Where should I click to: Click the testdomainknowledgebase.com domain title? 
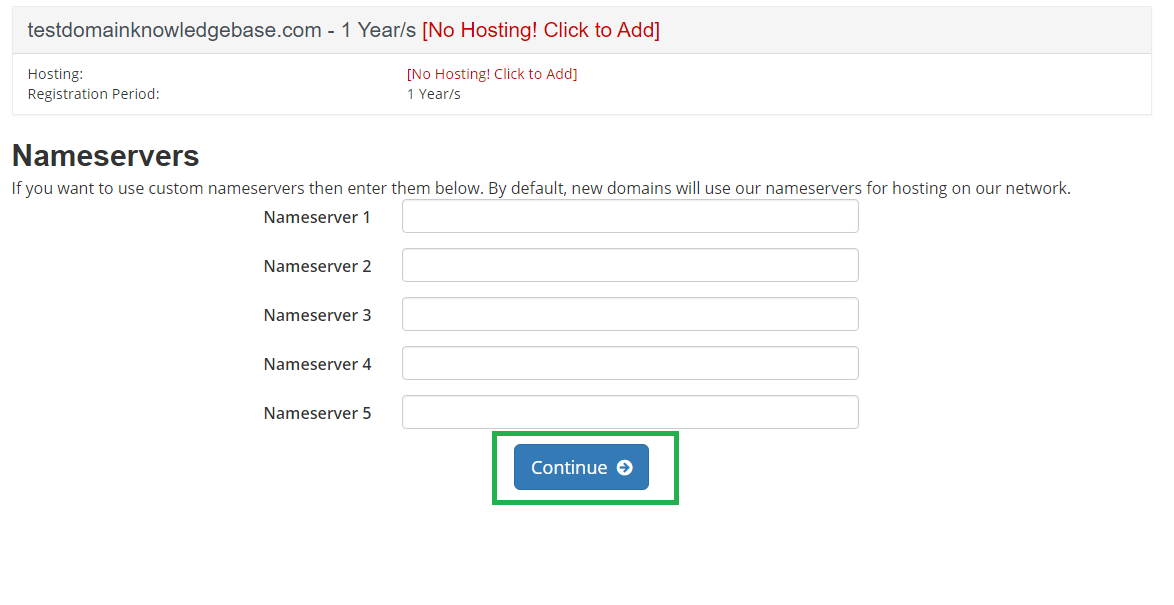[x=174, y=30]
